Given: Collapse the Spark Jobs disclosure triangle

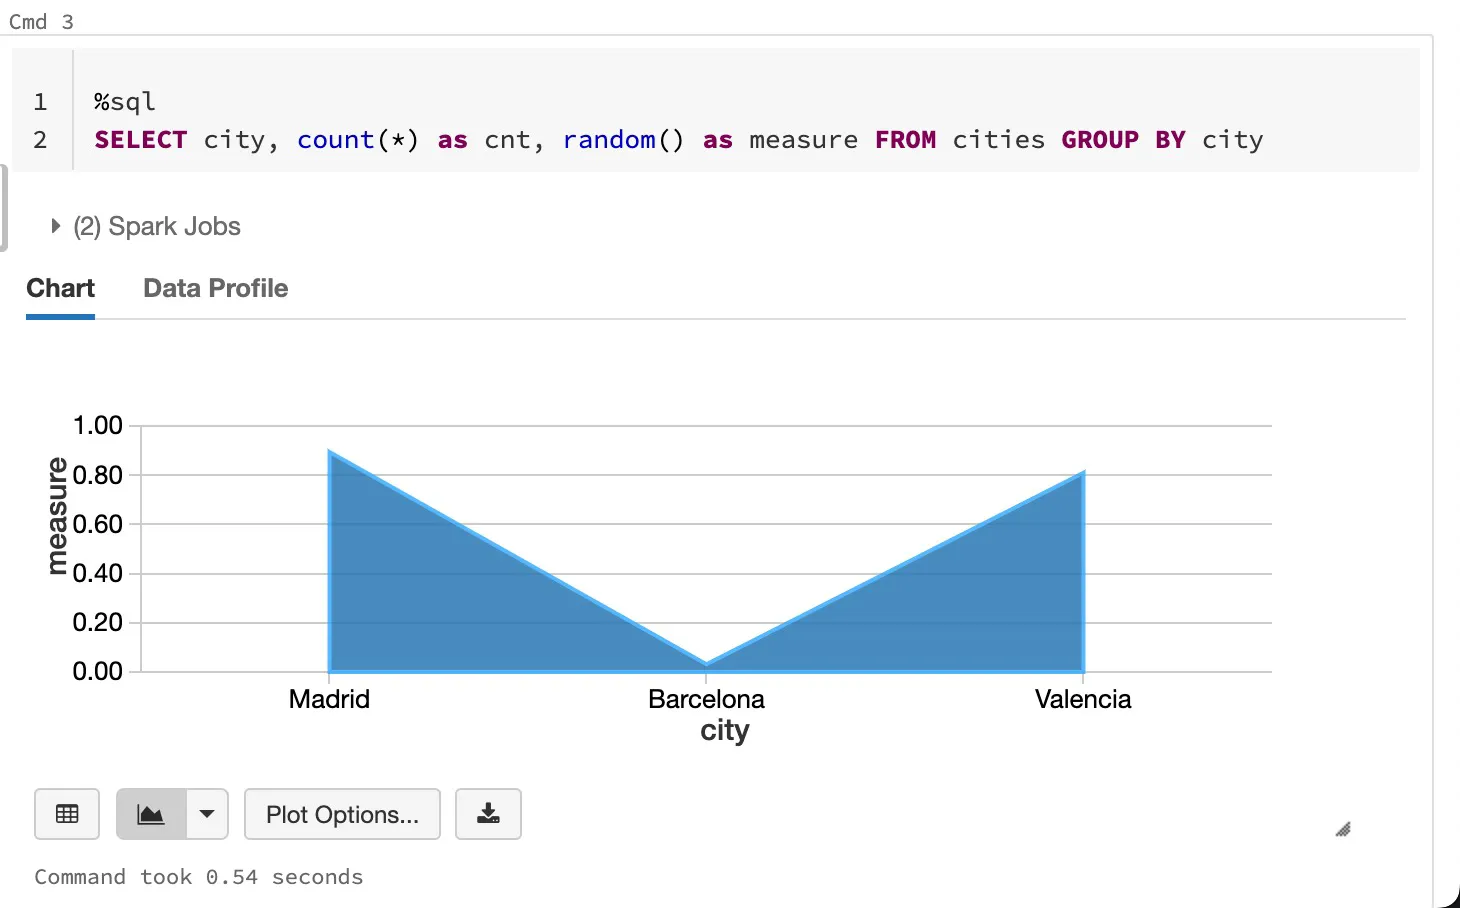Looking at the screenshot, I should (56, 226).
